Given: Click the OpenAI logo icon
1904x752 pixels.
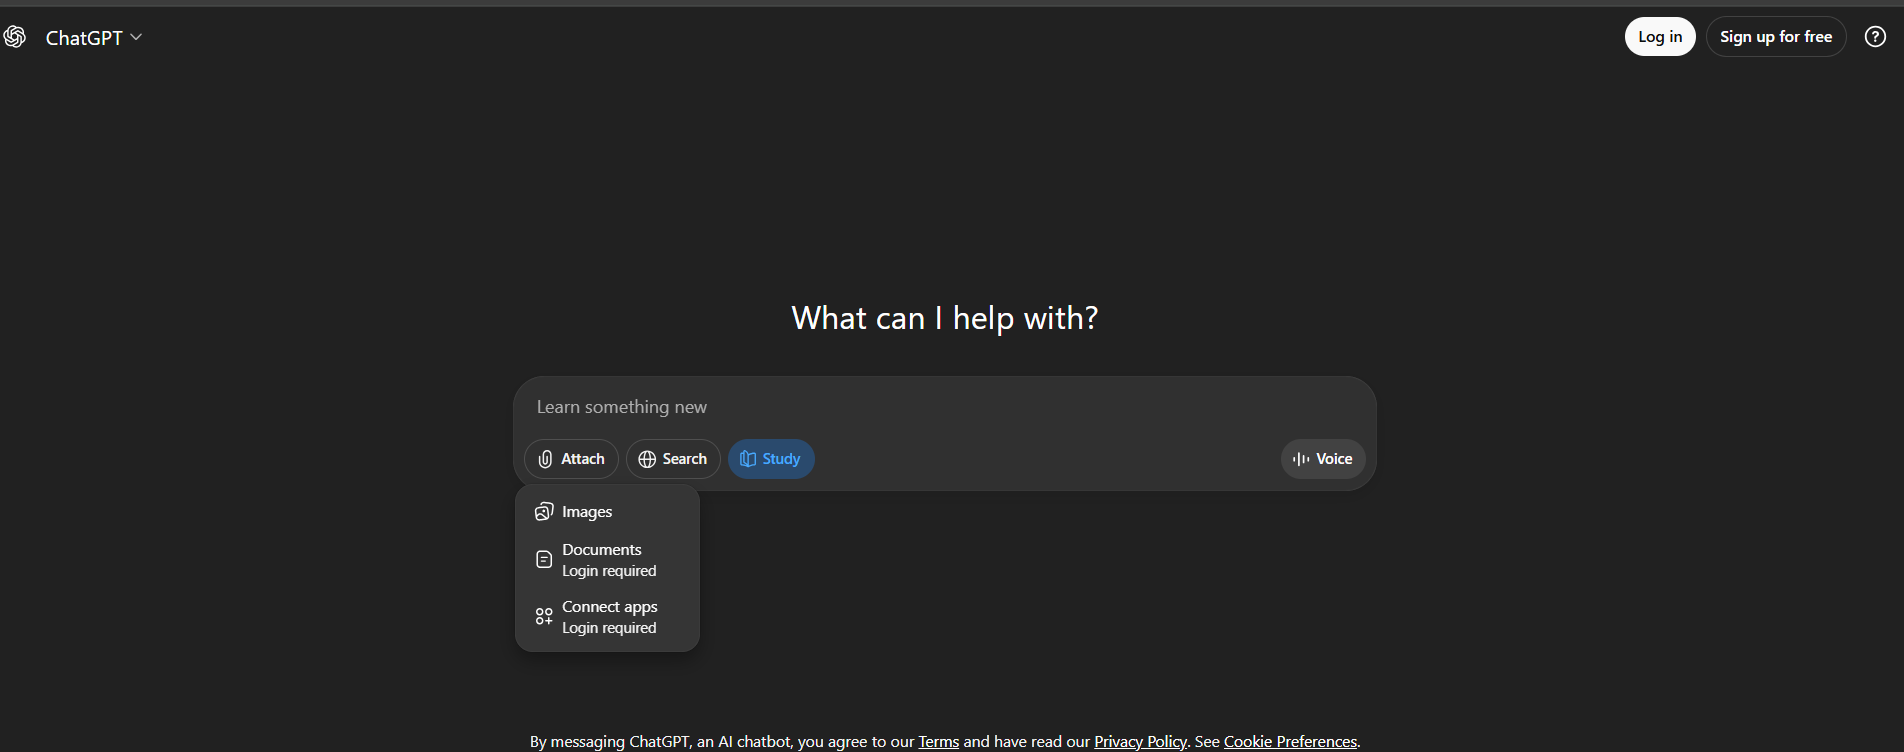Looking at the screenshot, I should tap(14, 37).
